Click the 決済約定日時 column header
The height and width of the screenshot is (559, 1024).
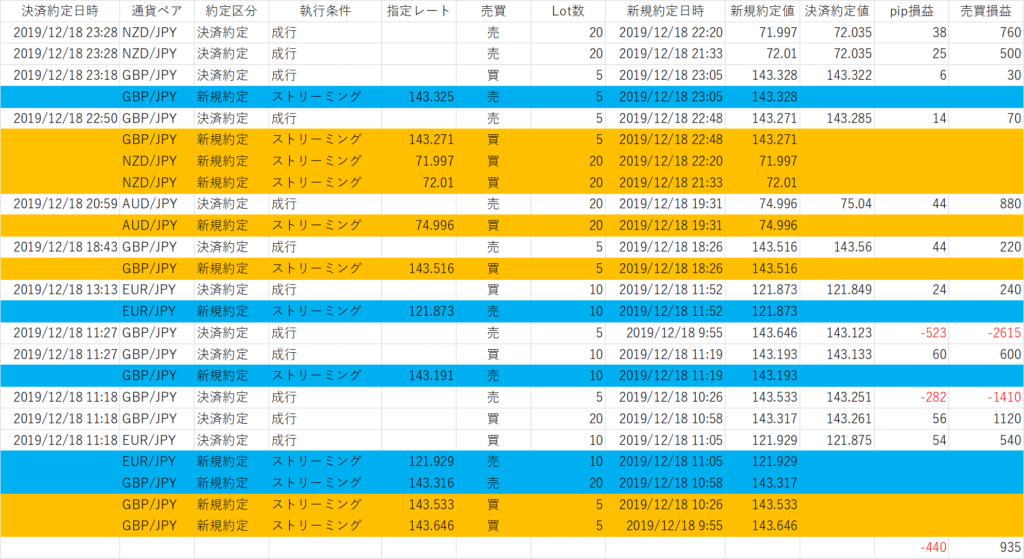coord(60,11)
